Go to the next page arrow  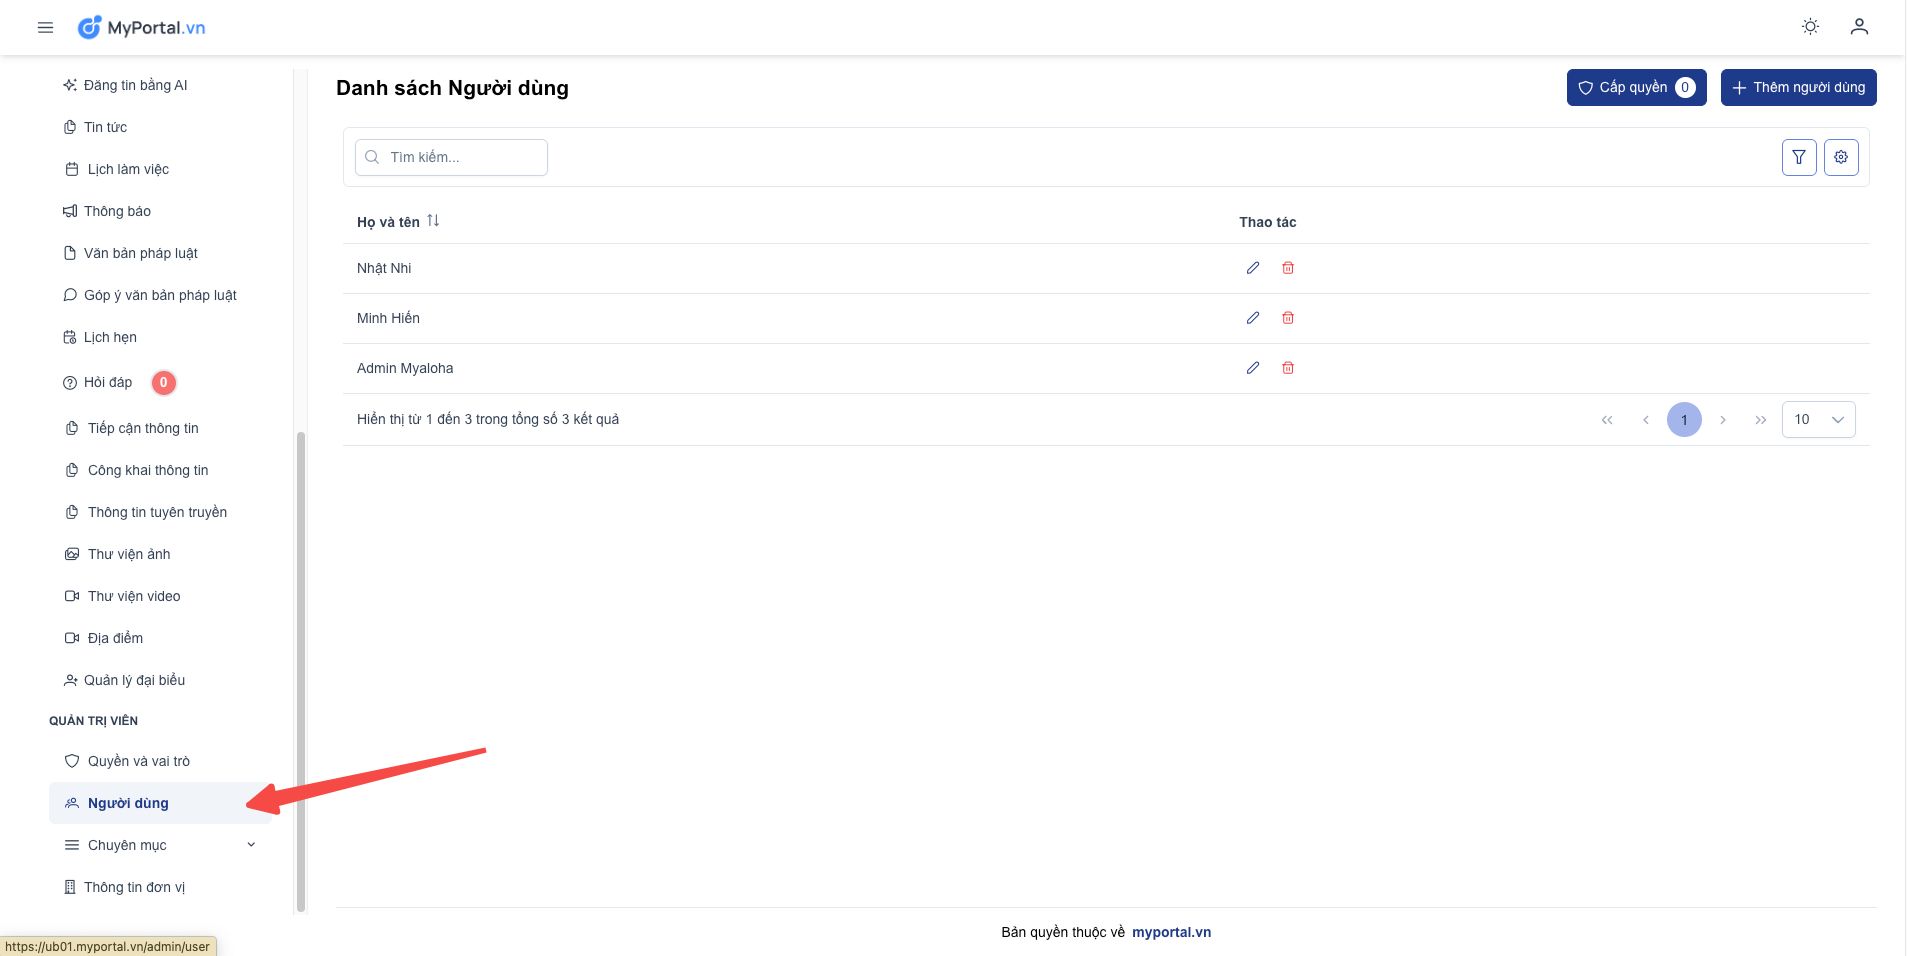tap(1722, 420)
